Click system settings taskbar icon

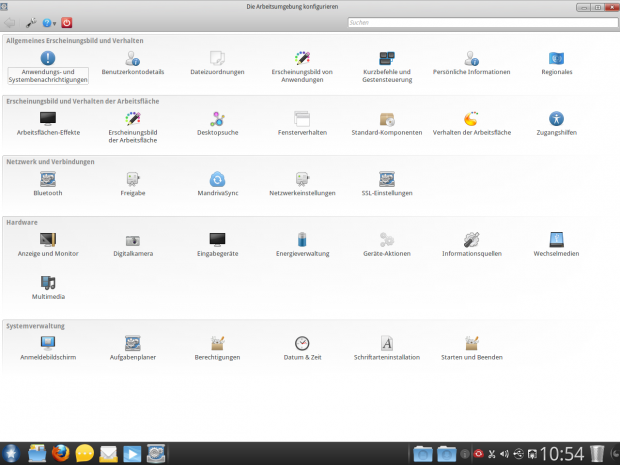(156, 454)
